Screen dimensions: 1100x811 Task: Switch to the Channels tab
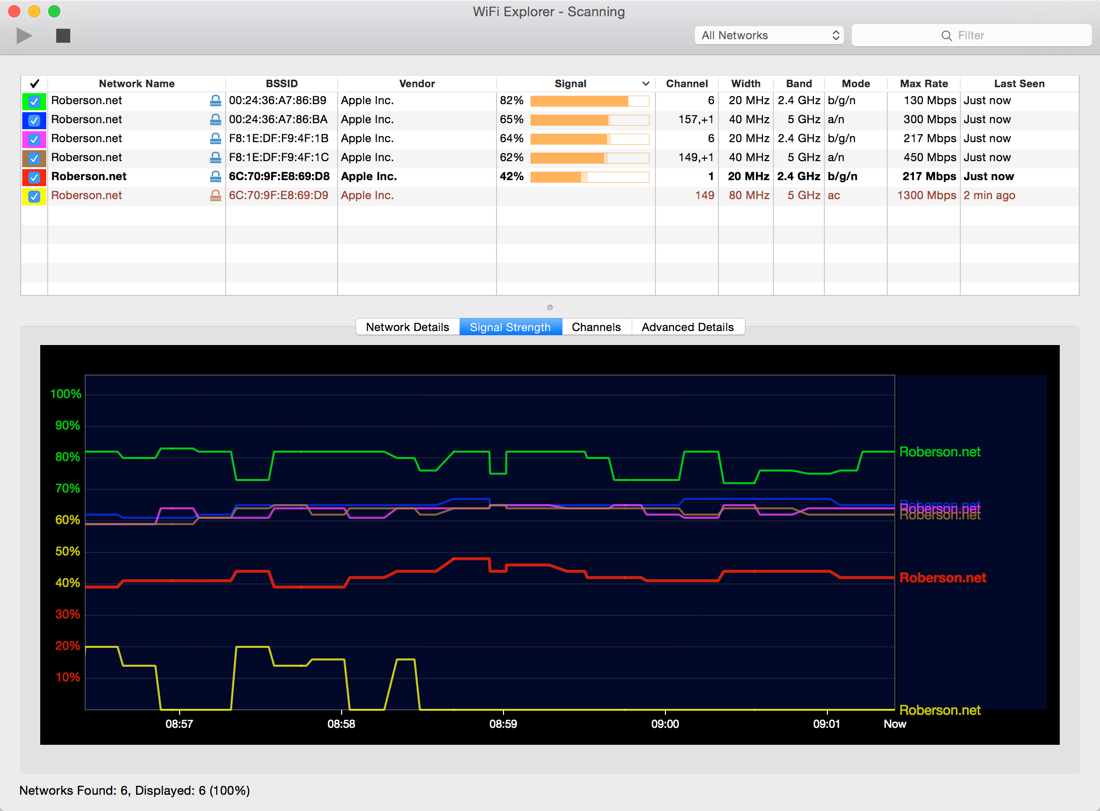596,327
